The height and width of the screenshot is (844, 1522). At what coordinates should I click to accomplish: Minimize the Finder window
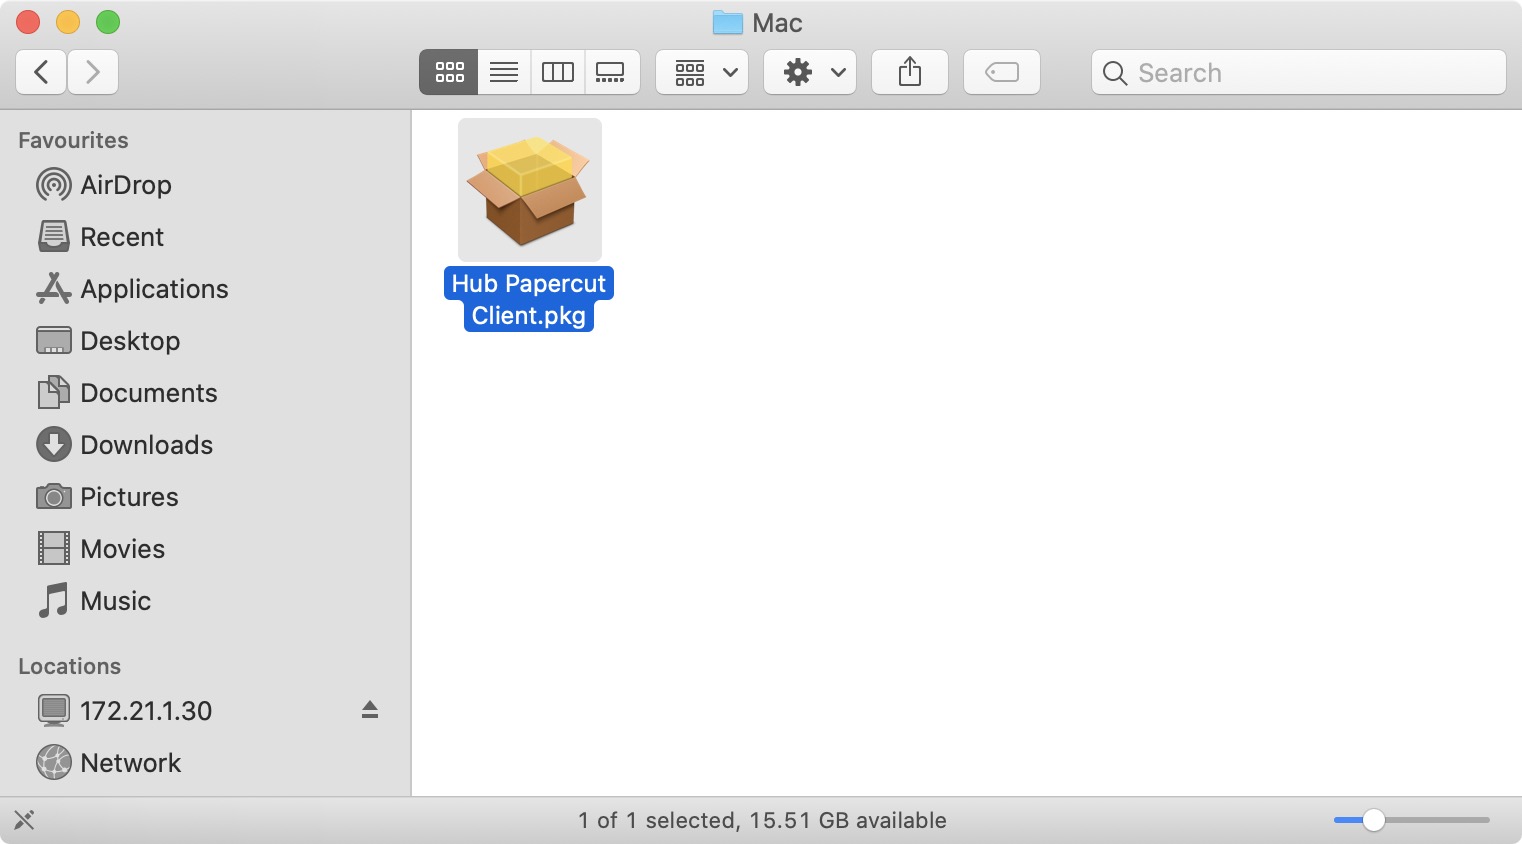pyautogui.click(x=68, y=22)
